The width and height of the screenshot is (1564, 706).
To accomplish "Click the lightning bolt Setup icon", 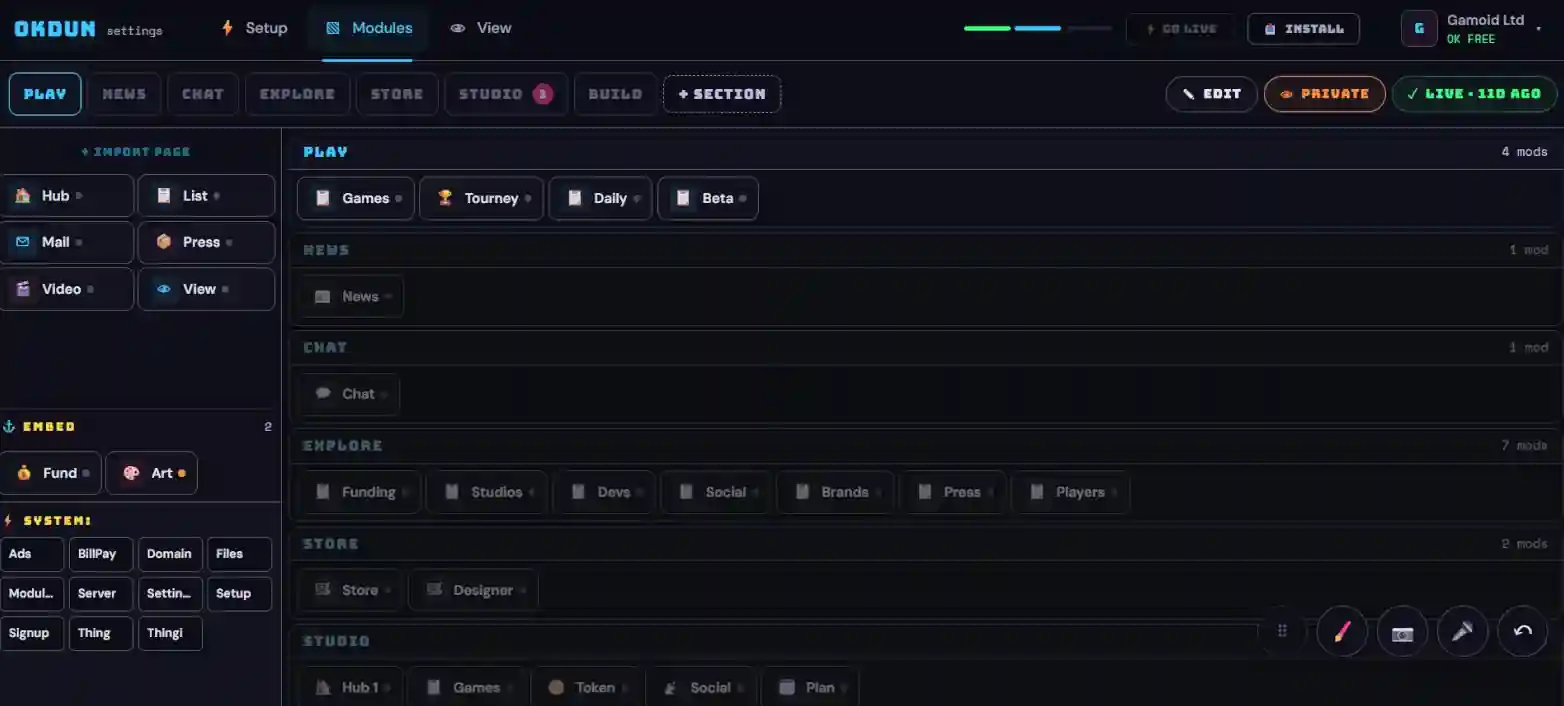I will coord(228,28).
